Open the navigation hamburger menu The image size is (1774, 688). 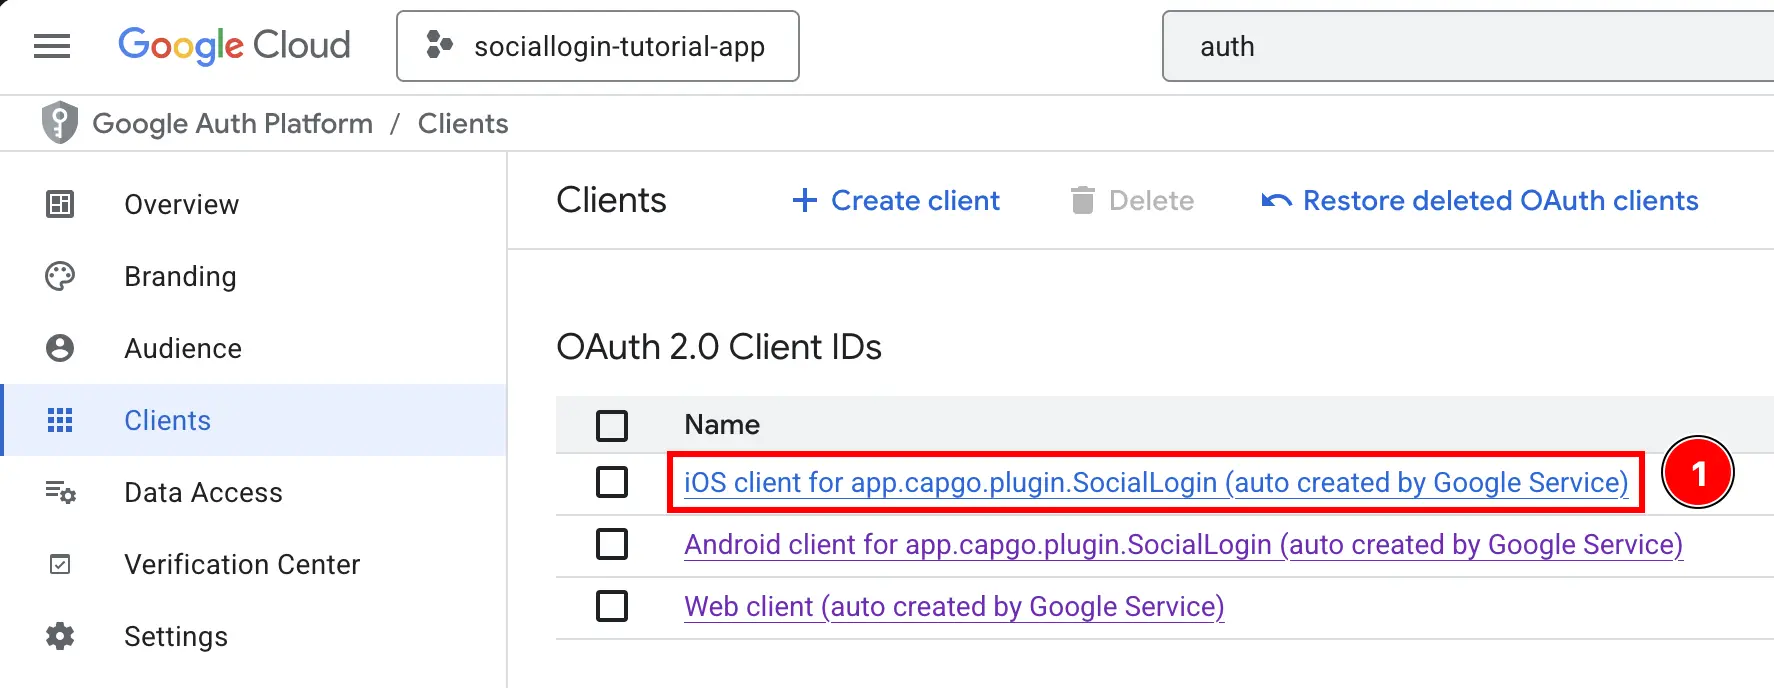coord(51,45)
